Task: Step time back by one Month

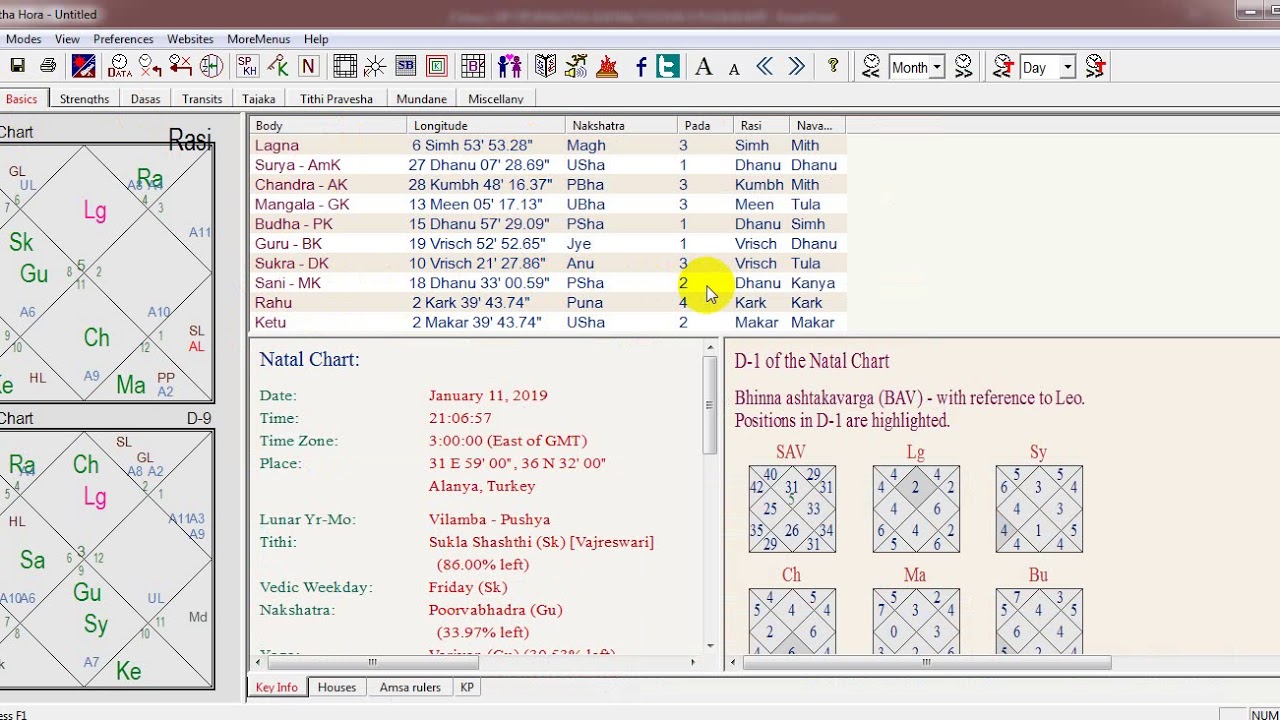Action: (x=871, y=66)
